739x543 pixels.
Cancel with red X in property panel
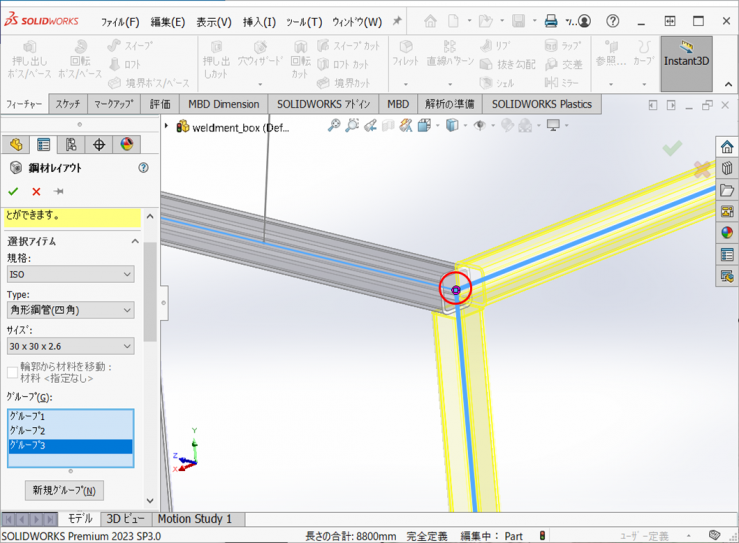(36, 191)
